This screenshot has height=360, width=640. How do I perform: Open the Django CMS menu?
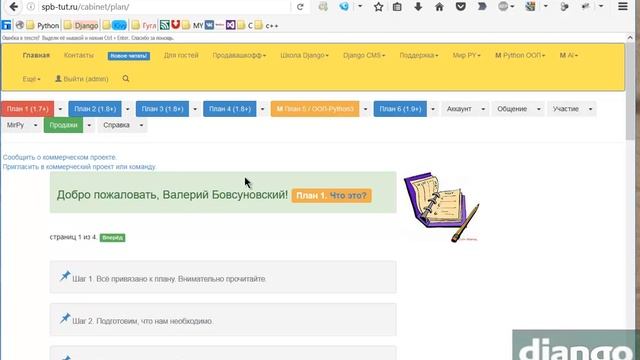click(x=364, y=55)
